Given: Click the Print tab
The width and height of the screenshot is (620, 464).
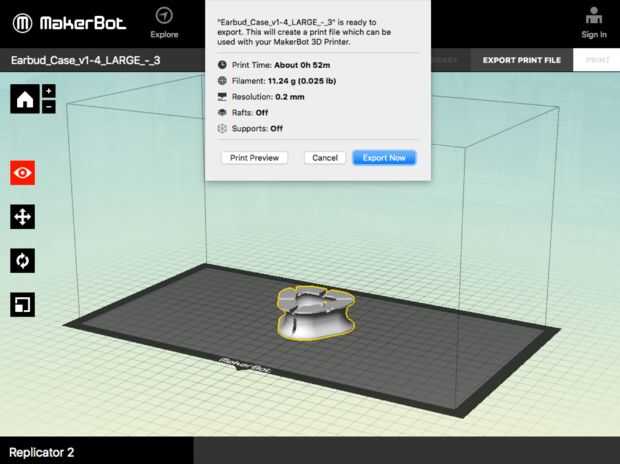Looking at the screenshot, I should point(597,60).
